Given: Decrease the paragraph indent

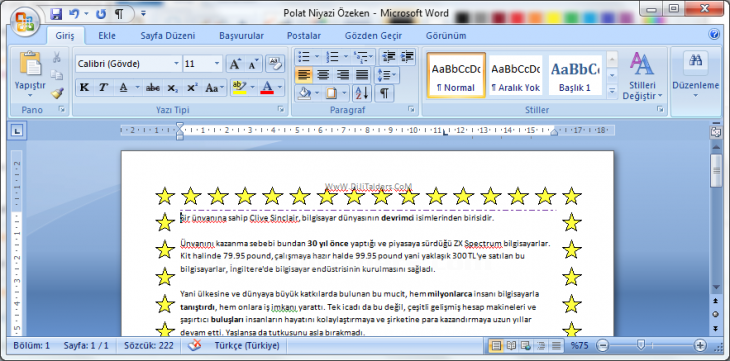Looking at the screenshot, I should (388, 57).
